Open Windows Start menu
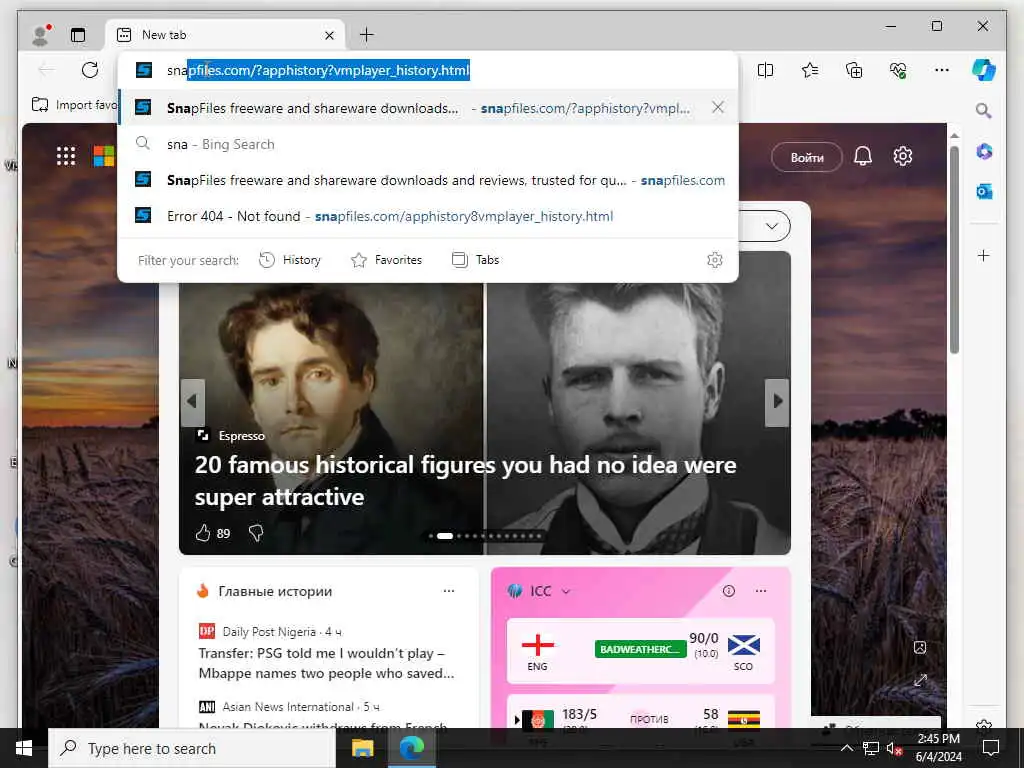Viewport: 1024px width, 768px height. pos(24,748)
